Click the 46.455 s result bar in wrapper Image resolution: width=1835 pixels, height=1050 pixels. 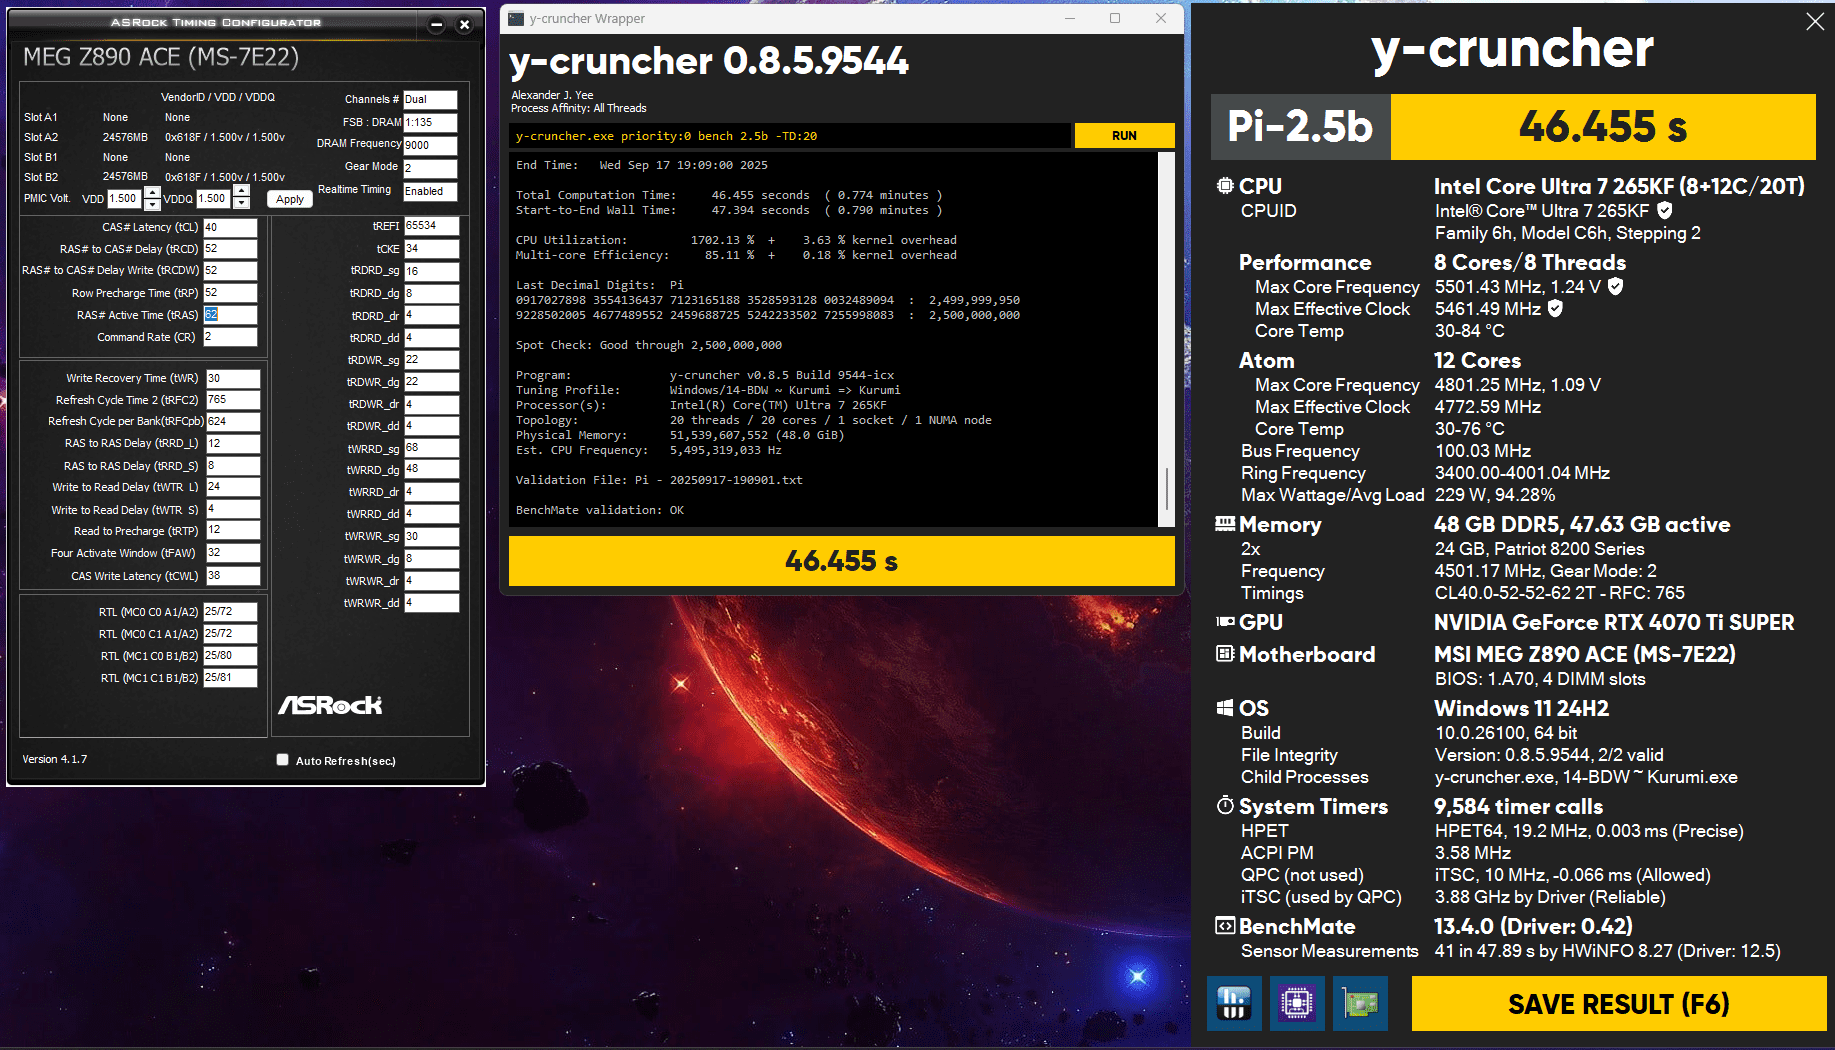[841, 561]
